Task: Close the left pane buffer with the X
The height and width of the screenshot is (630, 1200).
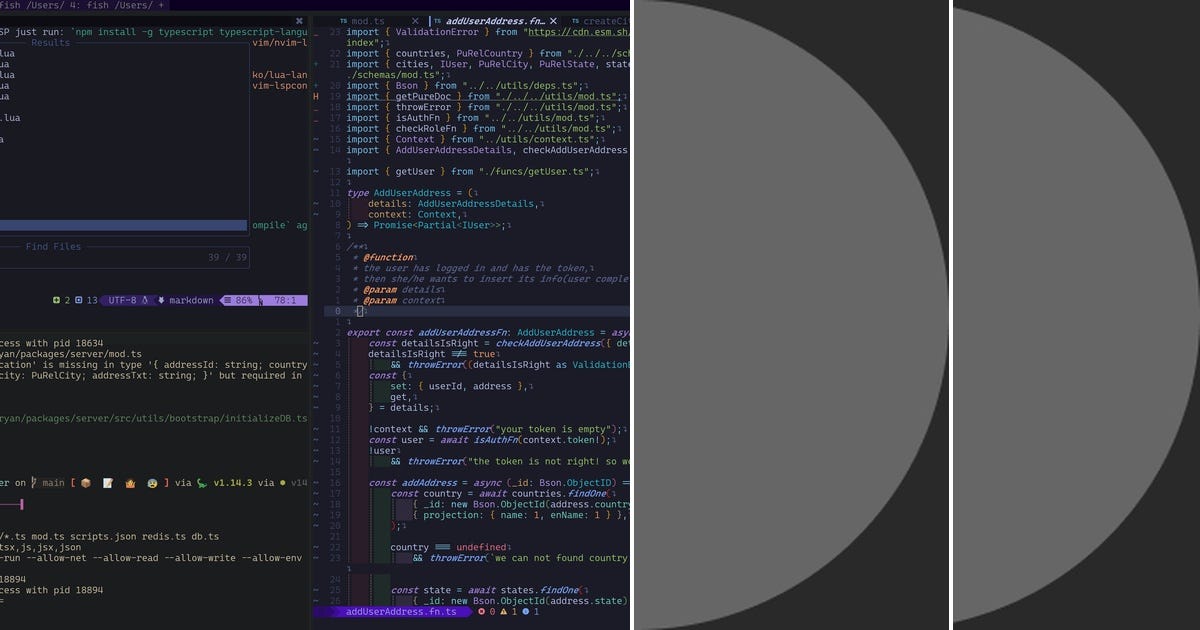Action: (x=299, y=20)
